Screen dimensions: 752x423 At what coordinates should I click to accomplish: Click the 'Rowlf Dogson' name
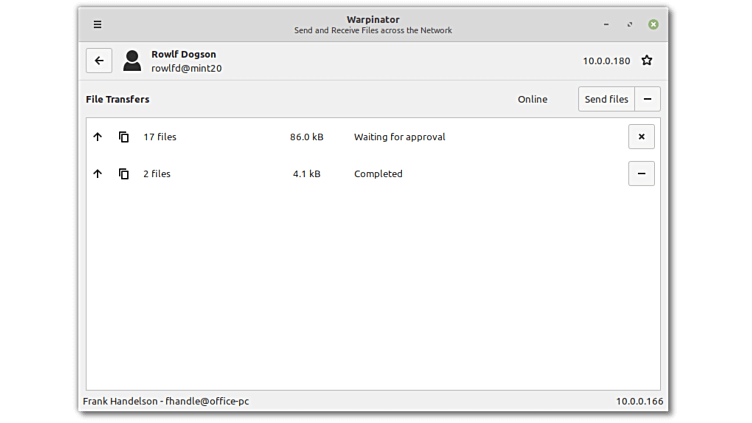[184, 54]
